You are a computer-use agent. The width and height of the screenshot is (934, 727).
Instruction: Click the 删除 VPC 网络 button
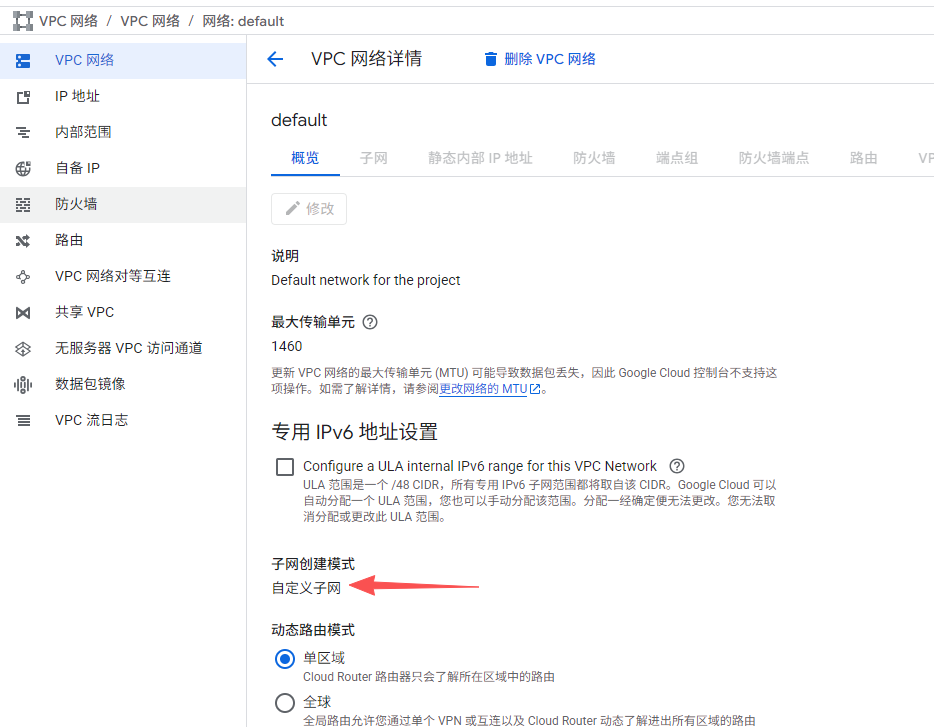(x=539, y=59)
